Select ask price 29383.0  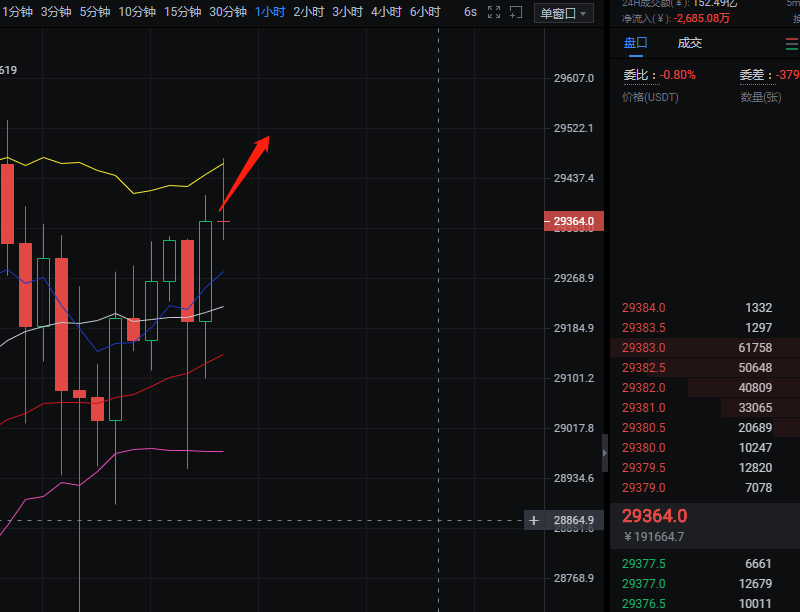643,347
